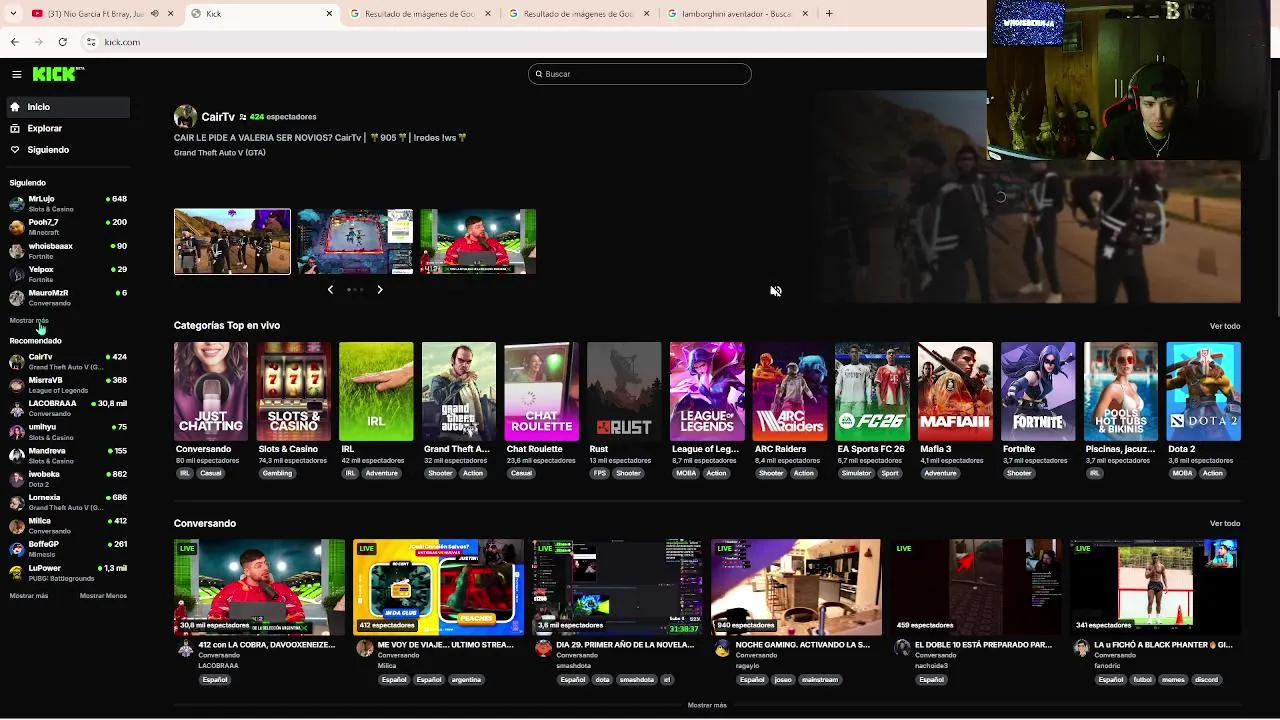Close the Kick browser tab
The image size is (1280, 720).
coord(329,14)
